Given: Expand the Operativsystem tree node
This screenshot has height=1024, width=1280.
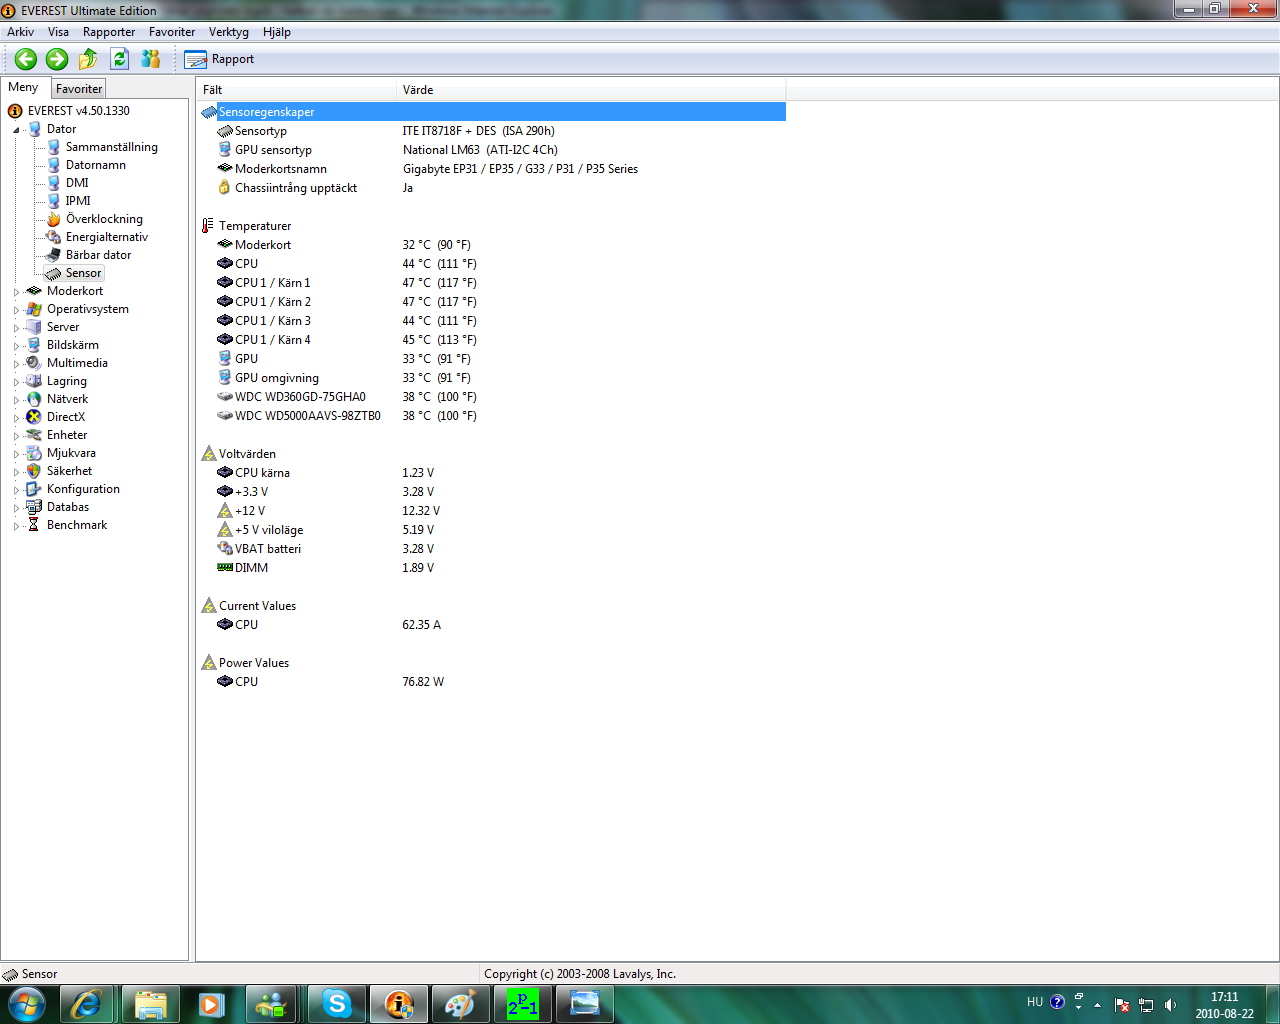Looking at the screenshot, I should pyautogui.click(x=16, y=310).
